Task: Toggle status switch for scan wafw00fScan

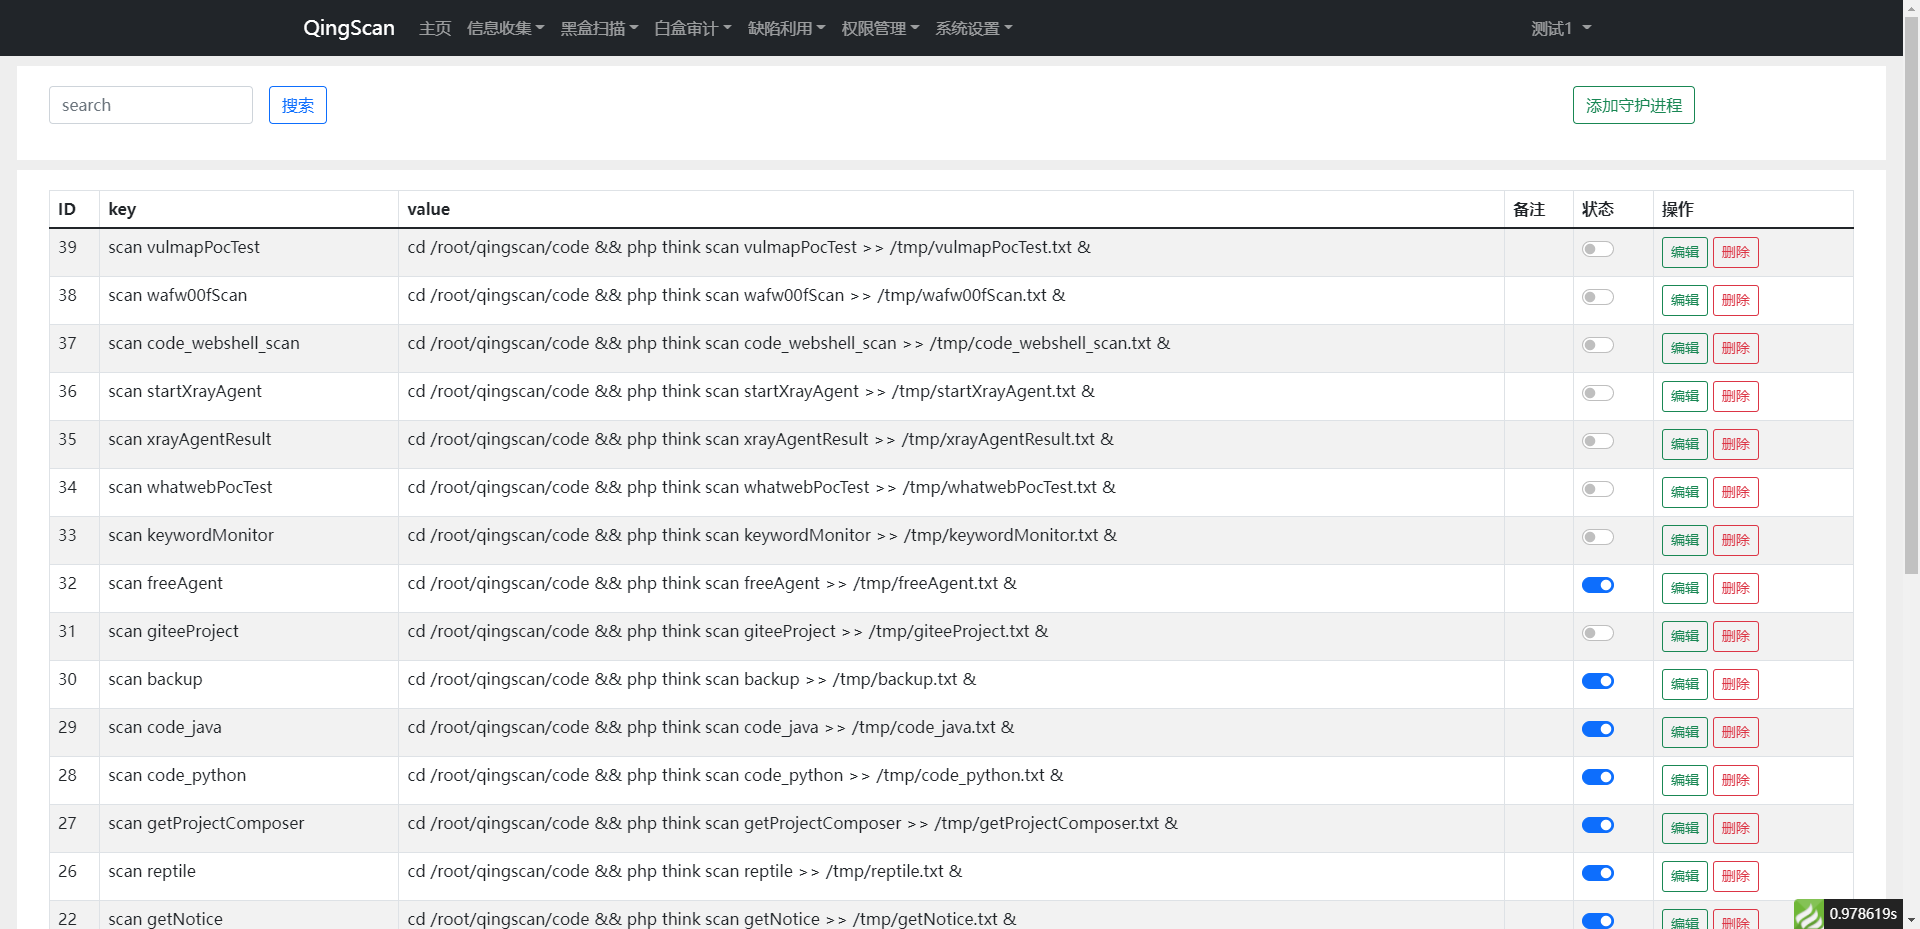Action: point(1598,297)
